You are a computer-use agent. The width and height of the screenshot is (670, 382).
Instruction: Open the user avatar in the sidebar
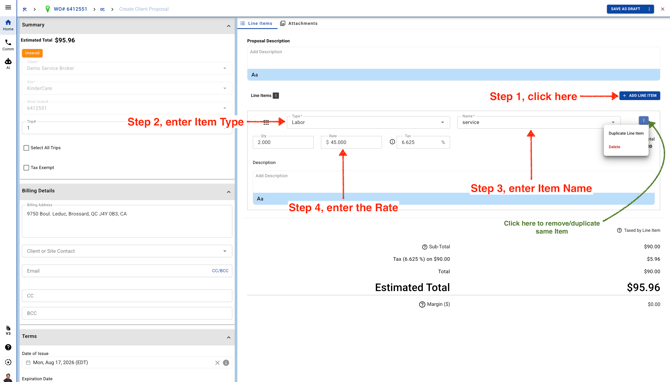point(8,378)
